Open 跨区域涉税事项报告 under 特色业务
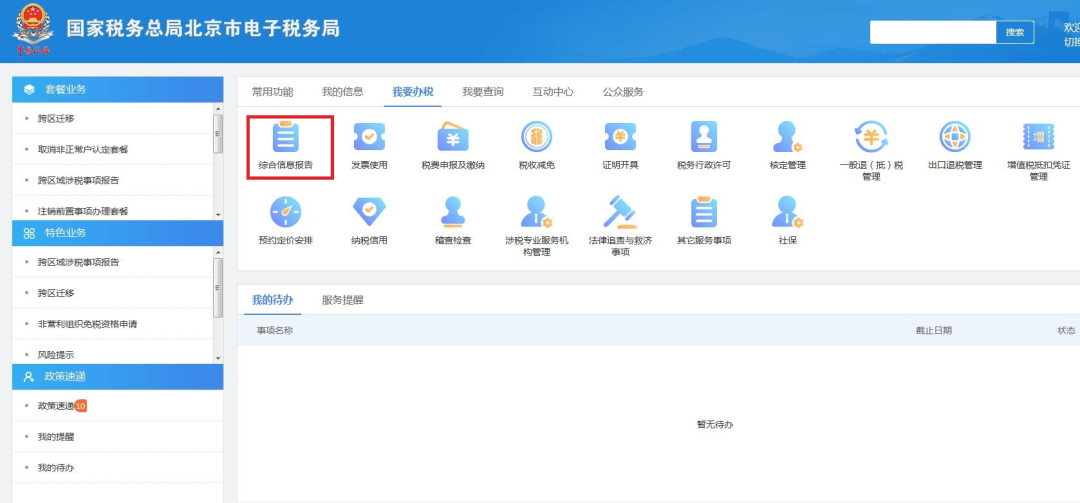Screen dimensions: 1080x503 [79, 263]
